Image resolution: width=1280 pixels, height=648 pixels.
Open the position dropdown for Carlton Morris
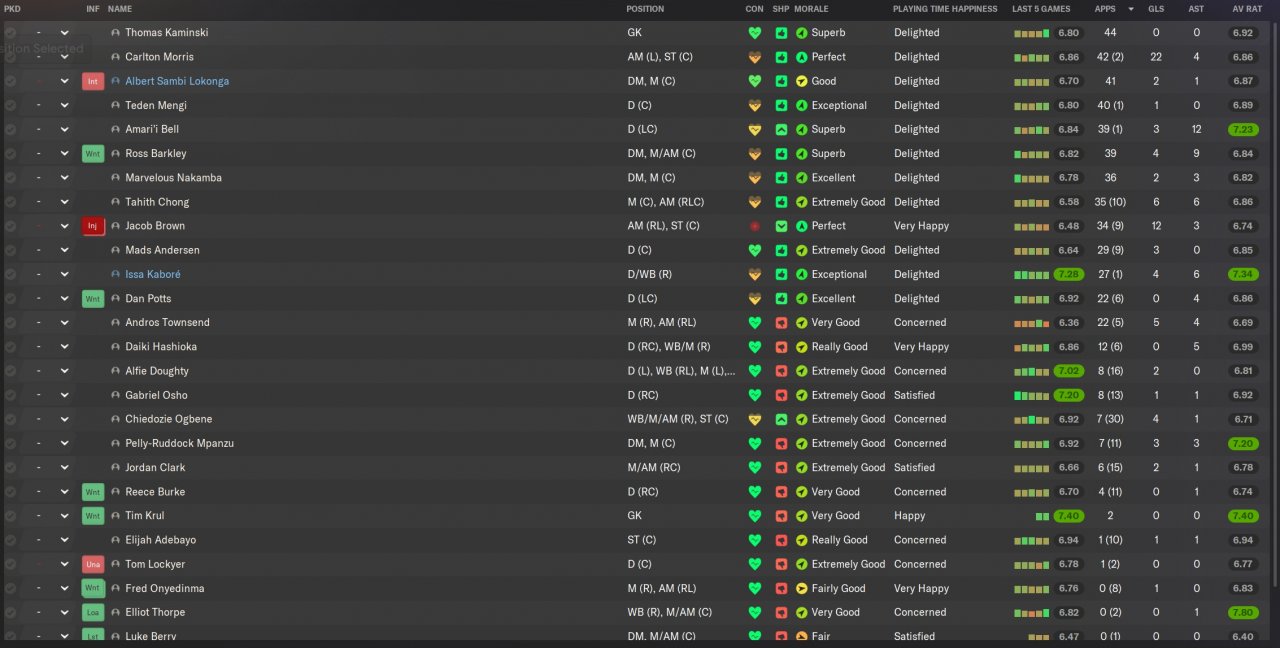[64, 57]
